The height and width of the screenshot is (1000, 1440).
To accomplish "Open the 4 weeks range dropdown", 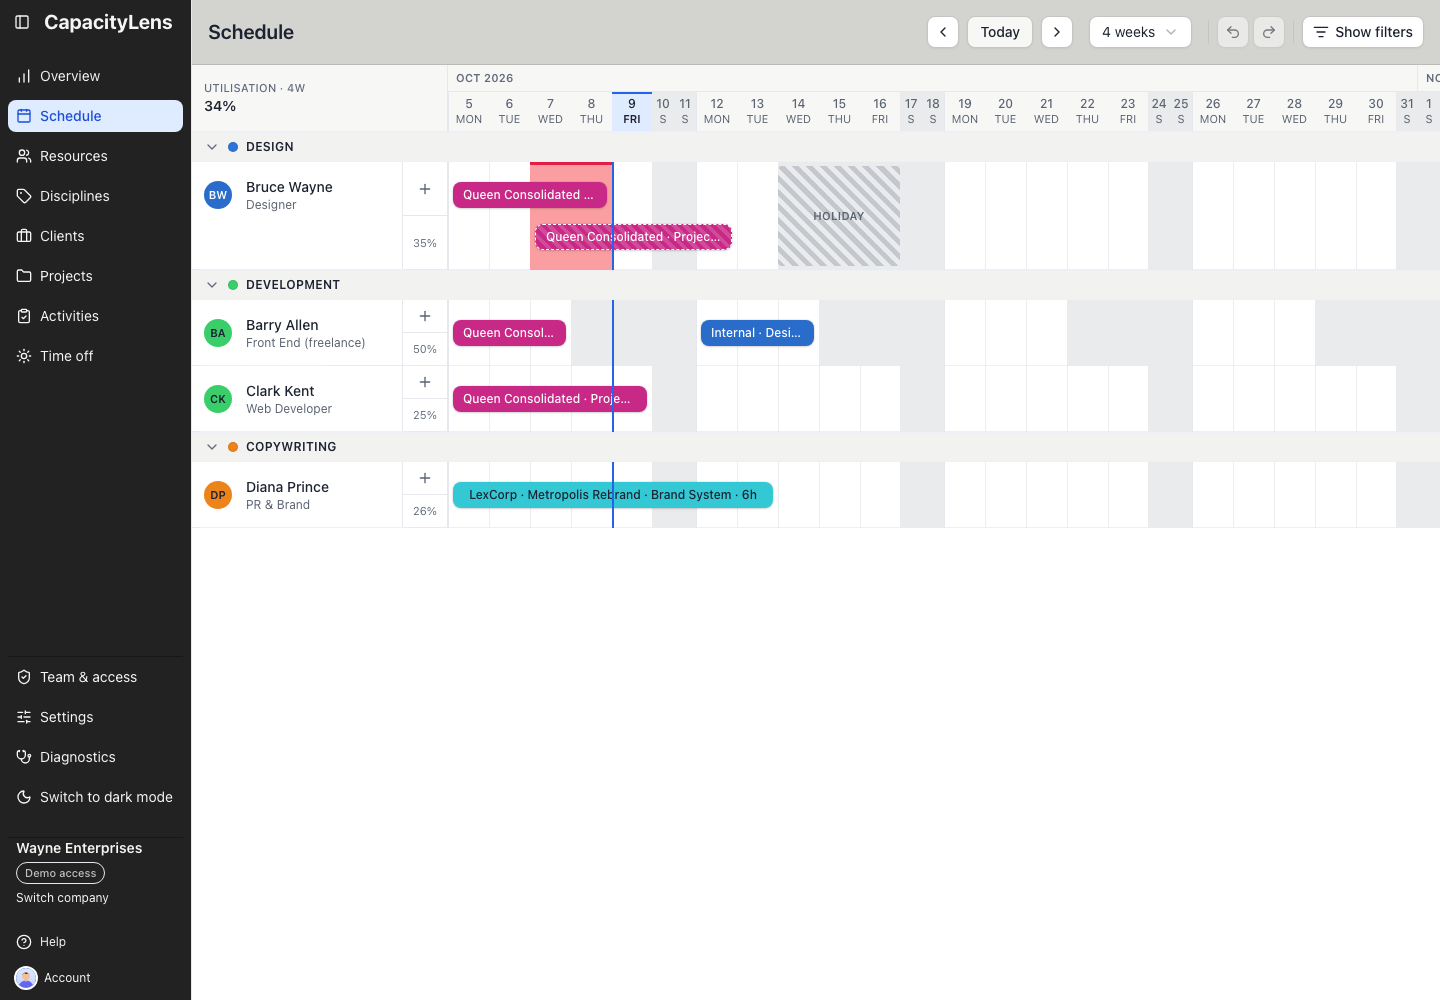I will (x=1140, y=32).
